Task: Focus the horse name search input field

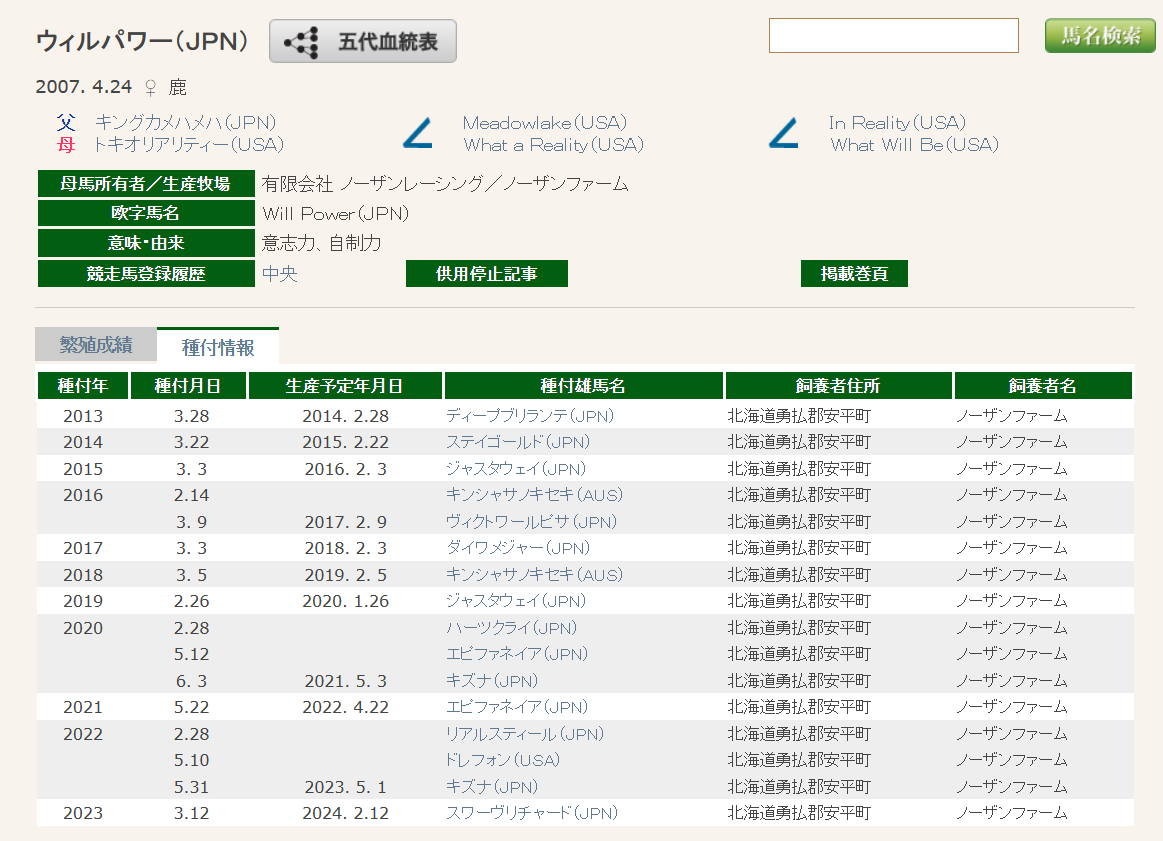Action: pyautogui.click(x=893, y=36)
